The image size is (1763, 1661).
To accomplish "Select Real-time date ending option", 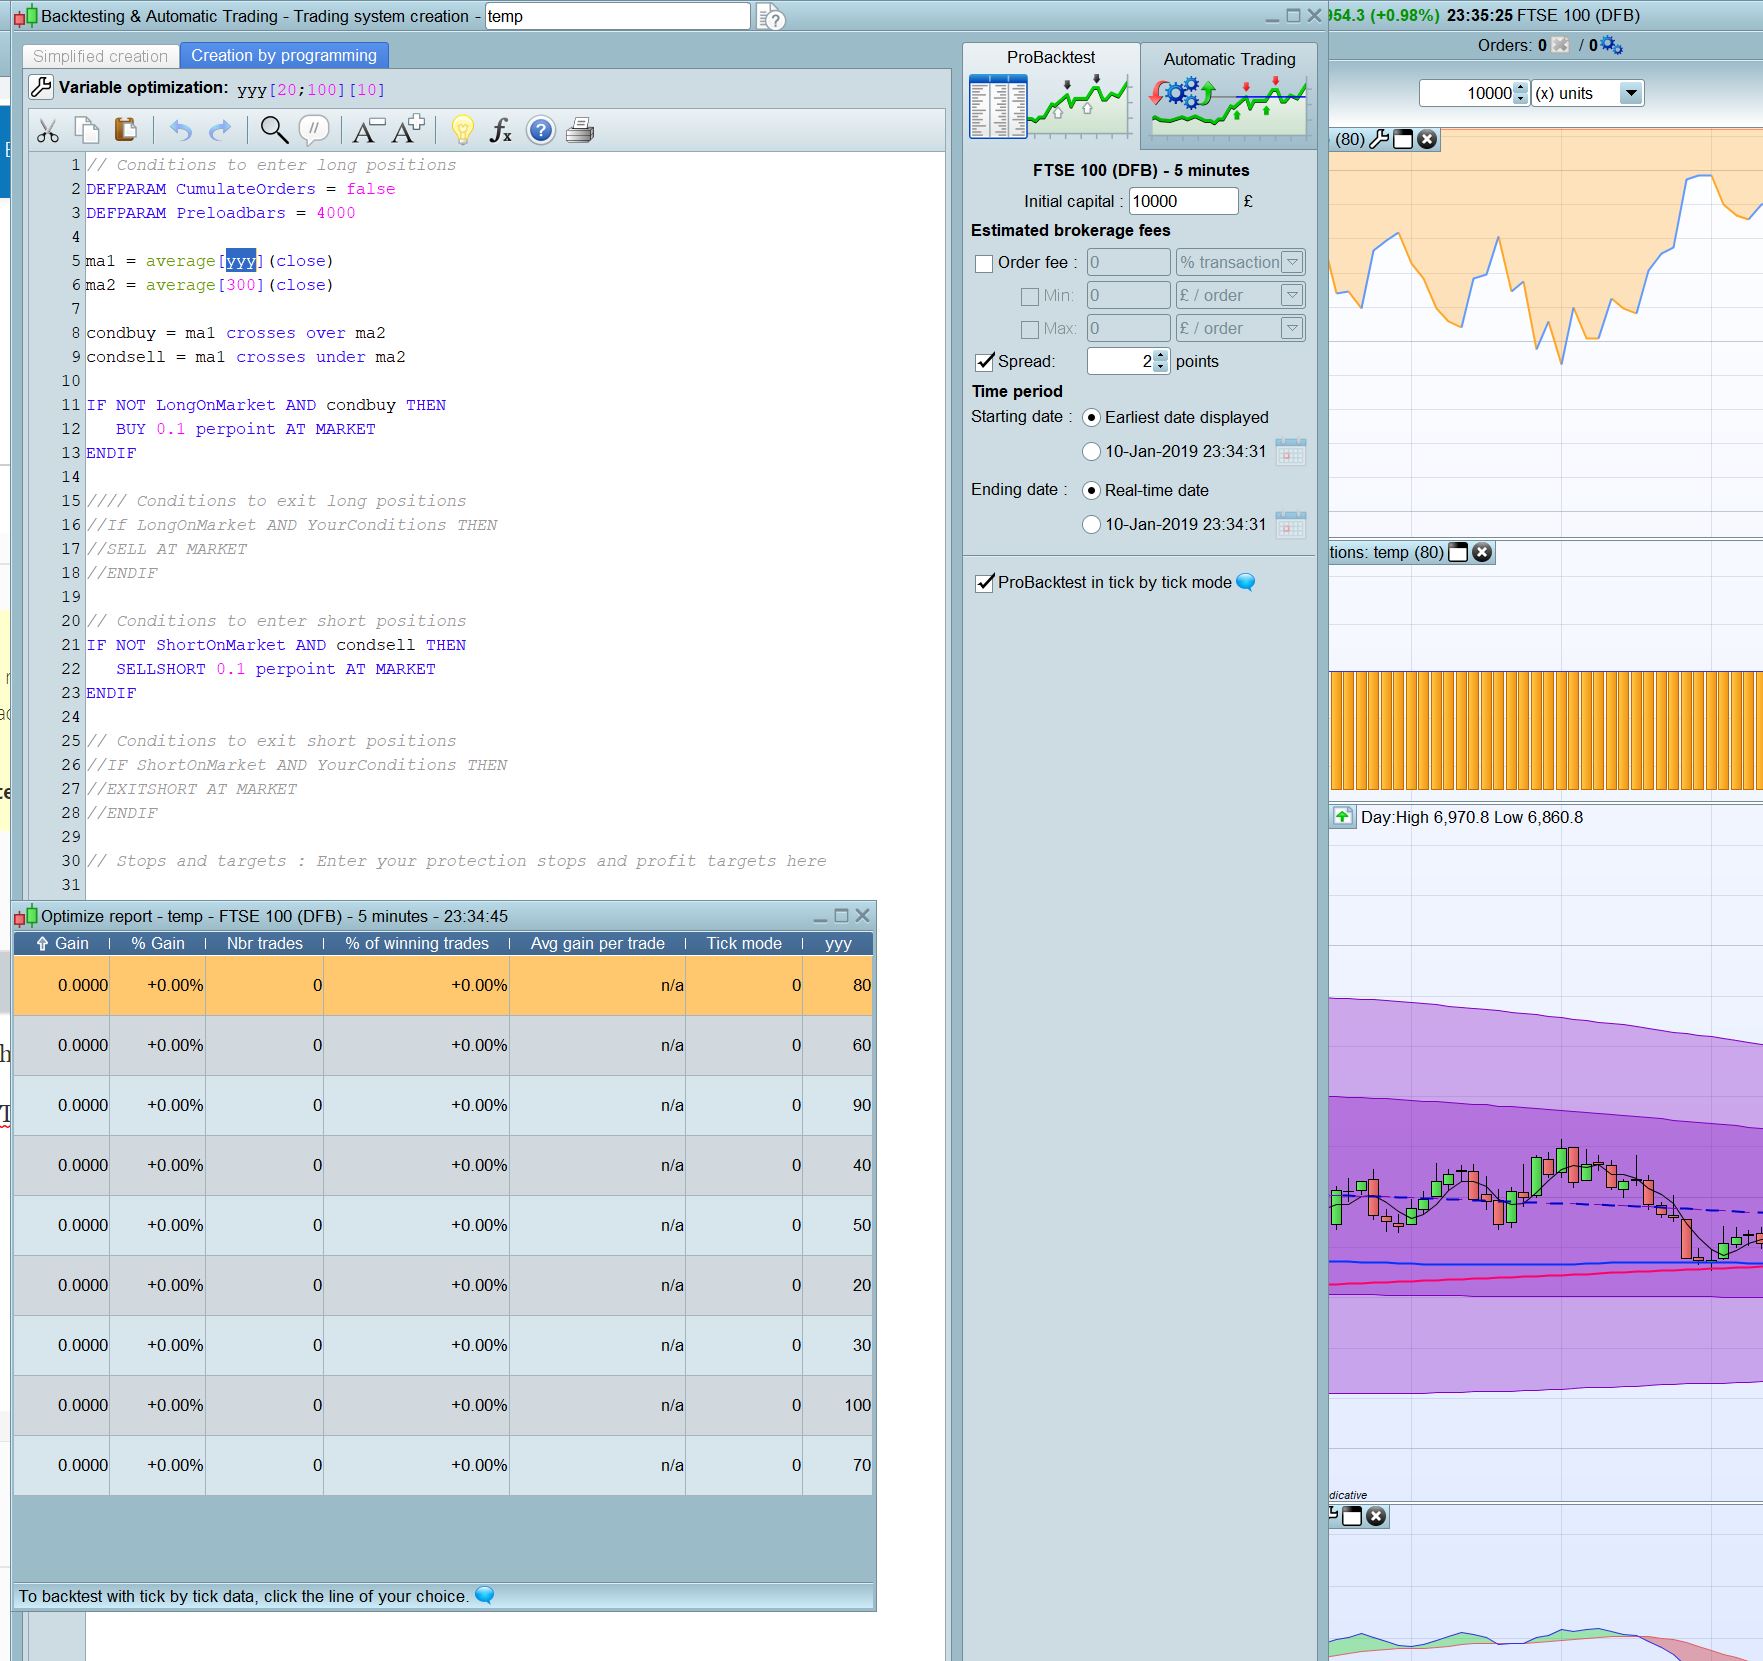I will point(1091,490).
